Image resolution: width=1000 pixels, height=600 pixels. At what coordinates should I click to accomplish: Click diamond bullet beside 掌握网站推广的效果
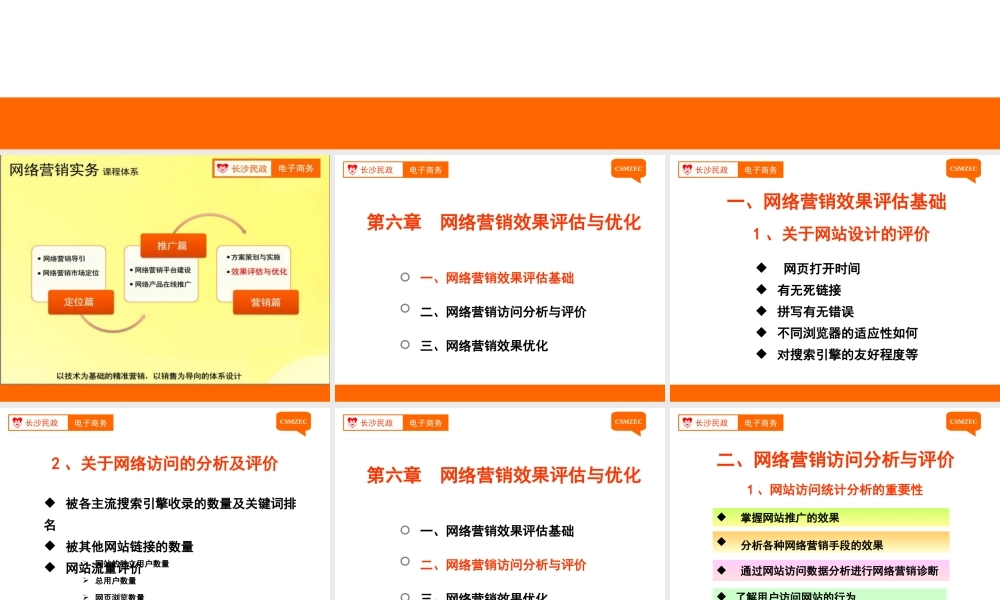[722, 517]
